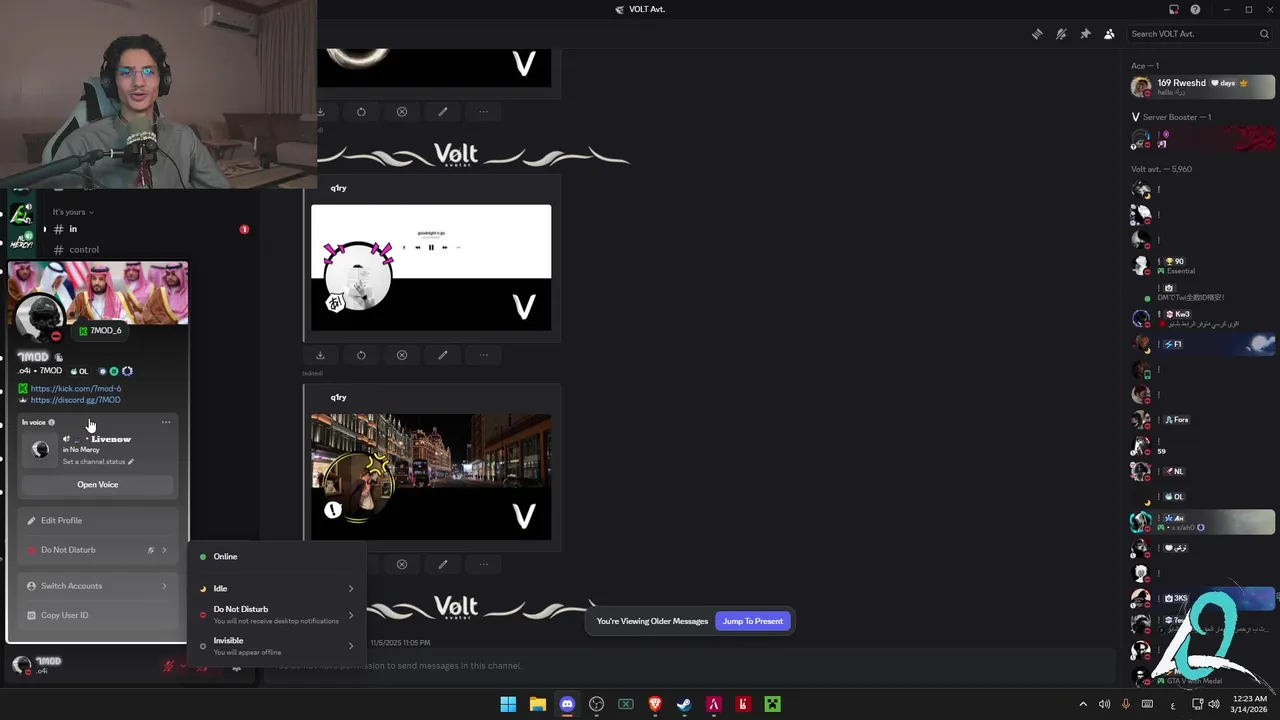This screenshot has height=720, width=1280.
Task: Open Steam from the taskbar
Action: pyautogui.click(x=684, y=705)
